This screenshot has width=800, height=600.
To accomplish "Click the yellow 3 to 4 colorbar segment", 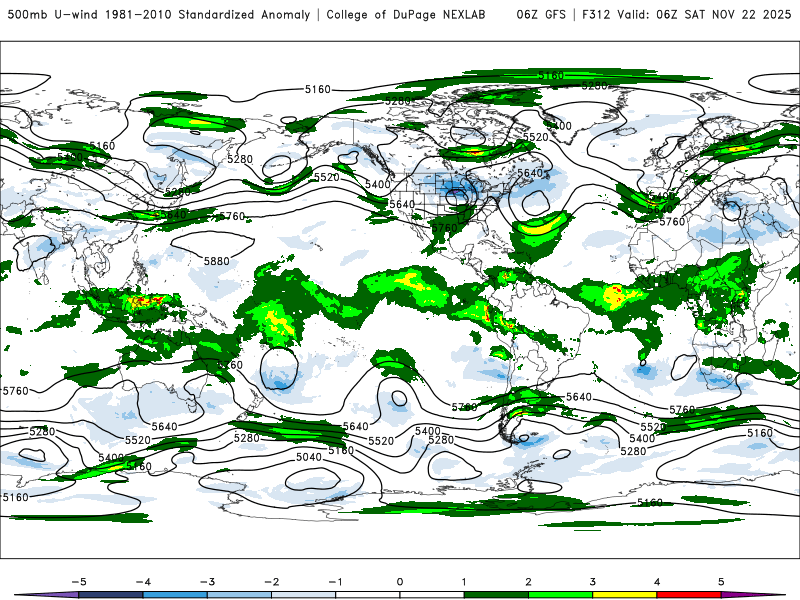I will point(624,595).
